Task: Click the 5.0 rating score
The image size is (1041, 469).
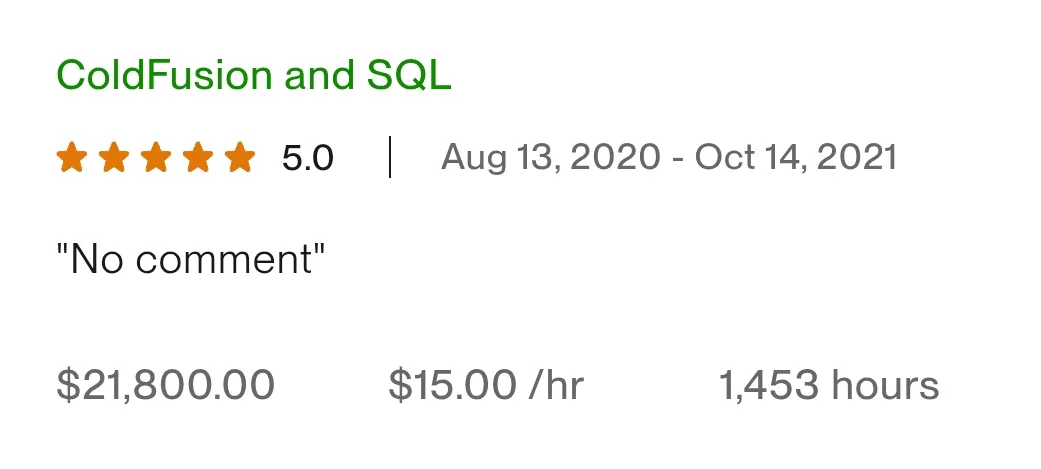Action: click(x=307, y=158)
